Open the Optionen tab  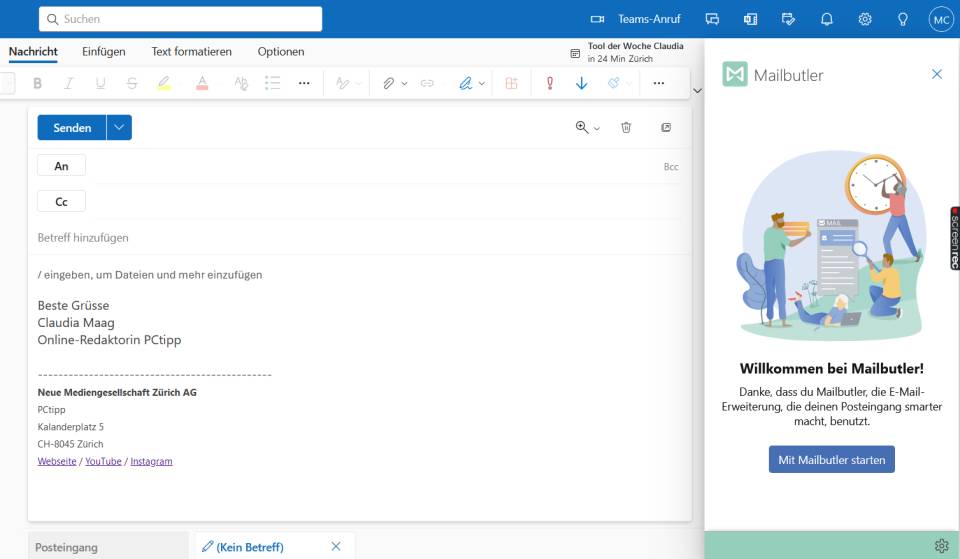click(281, 51)
